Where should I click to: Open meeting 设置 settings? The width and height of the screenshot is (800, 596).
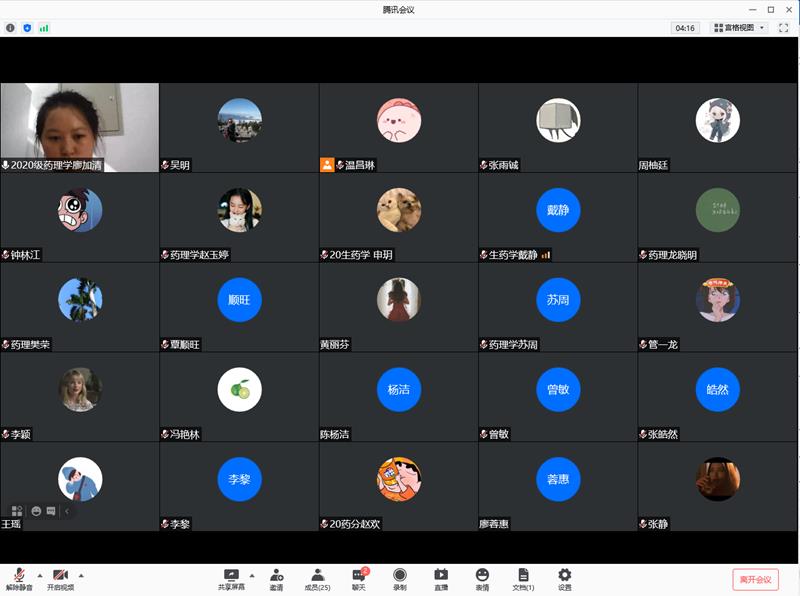565,578
